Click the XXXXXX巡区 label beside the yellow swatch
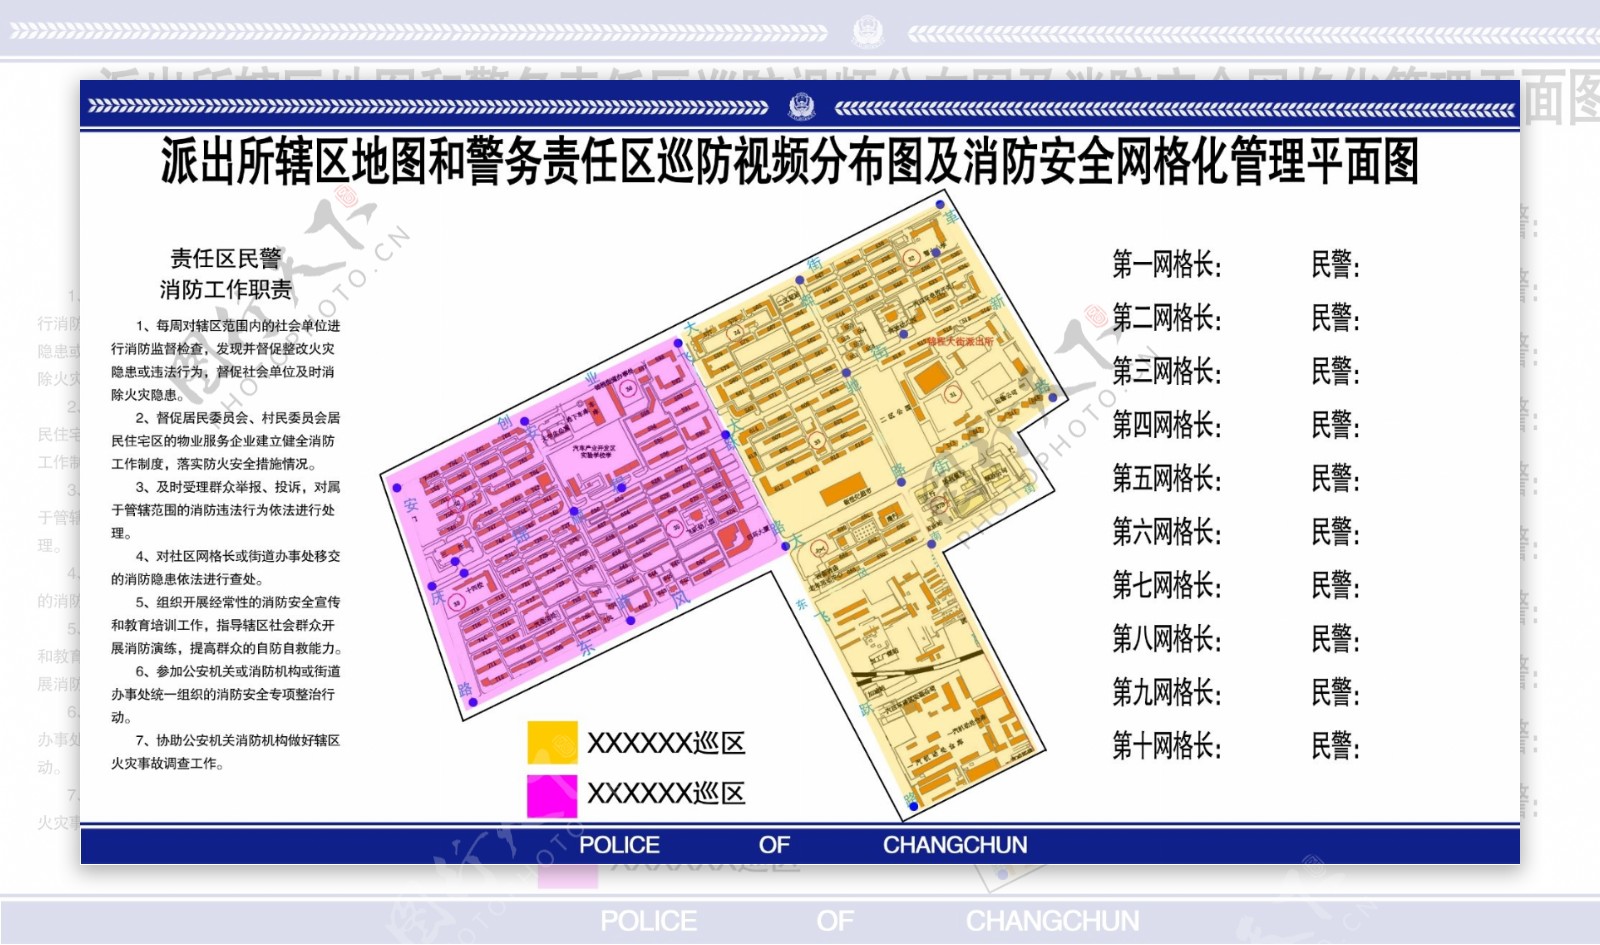1600x945 pixels. point(666,743)
